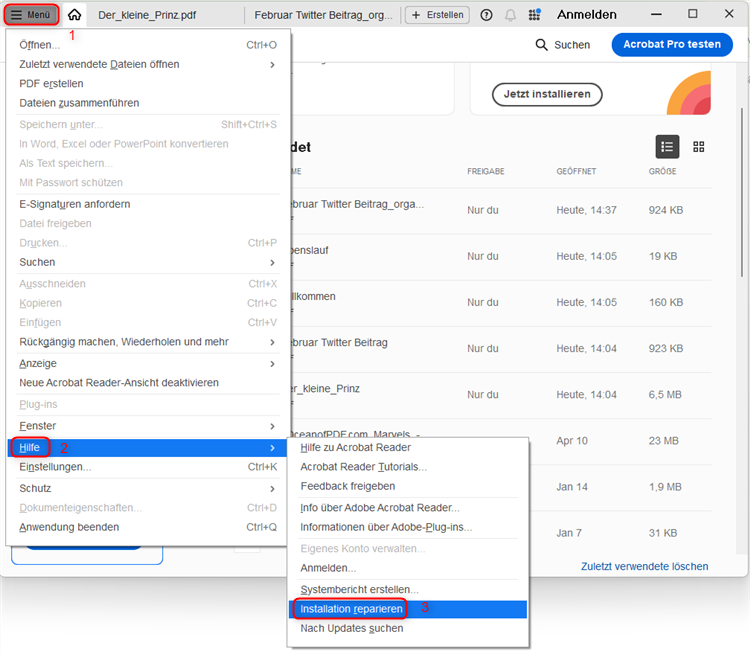Switch to grid thumbnail view icon
Image resolution: width=750 pixels, height=654 pixels.
[x=699, y=147]
